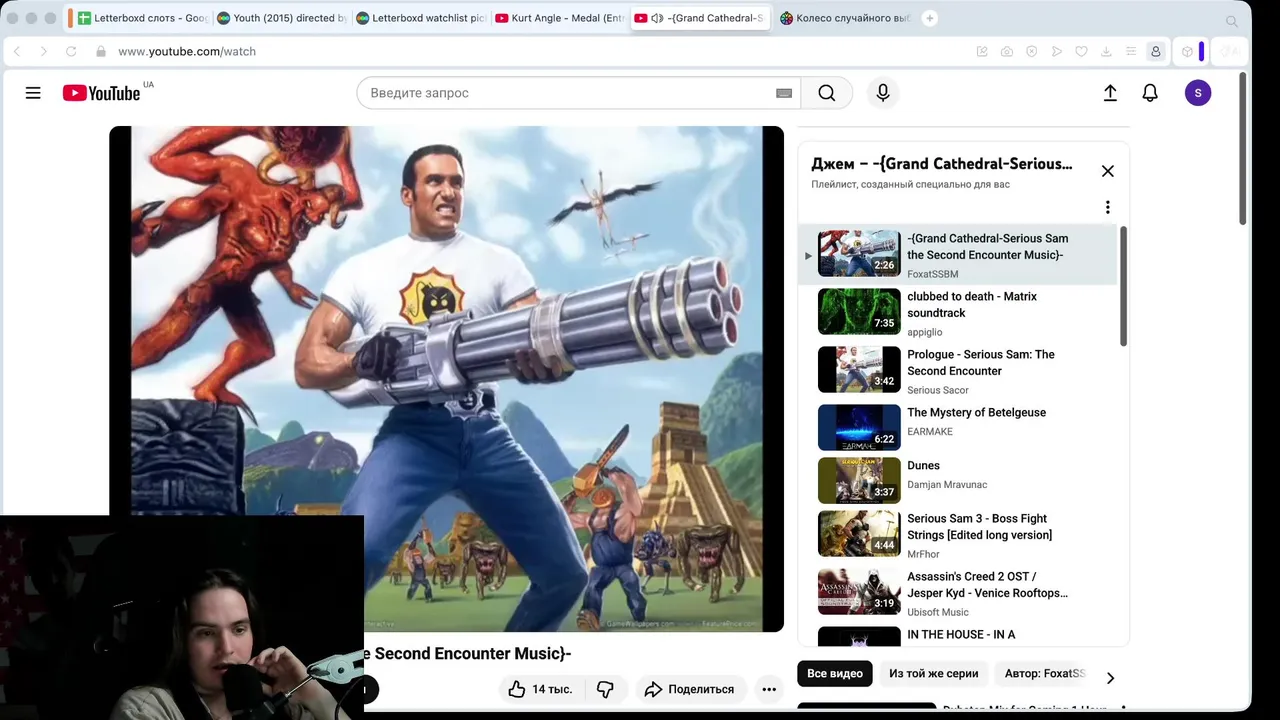Switch to Youth (2015) tab
The image size is (1280, 720).
pyautogui.click(x=280, y=18)
